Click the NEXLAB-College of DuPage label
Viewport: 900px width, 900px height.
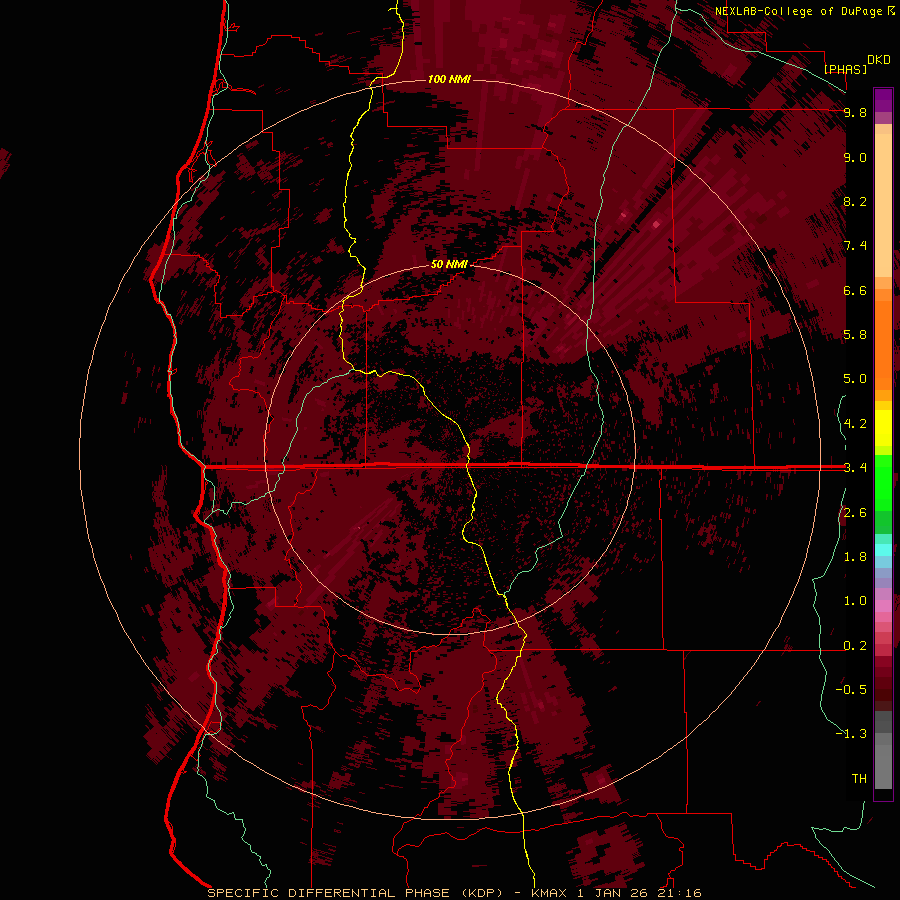801,11
